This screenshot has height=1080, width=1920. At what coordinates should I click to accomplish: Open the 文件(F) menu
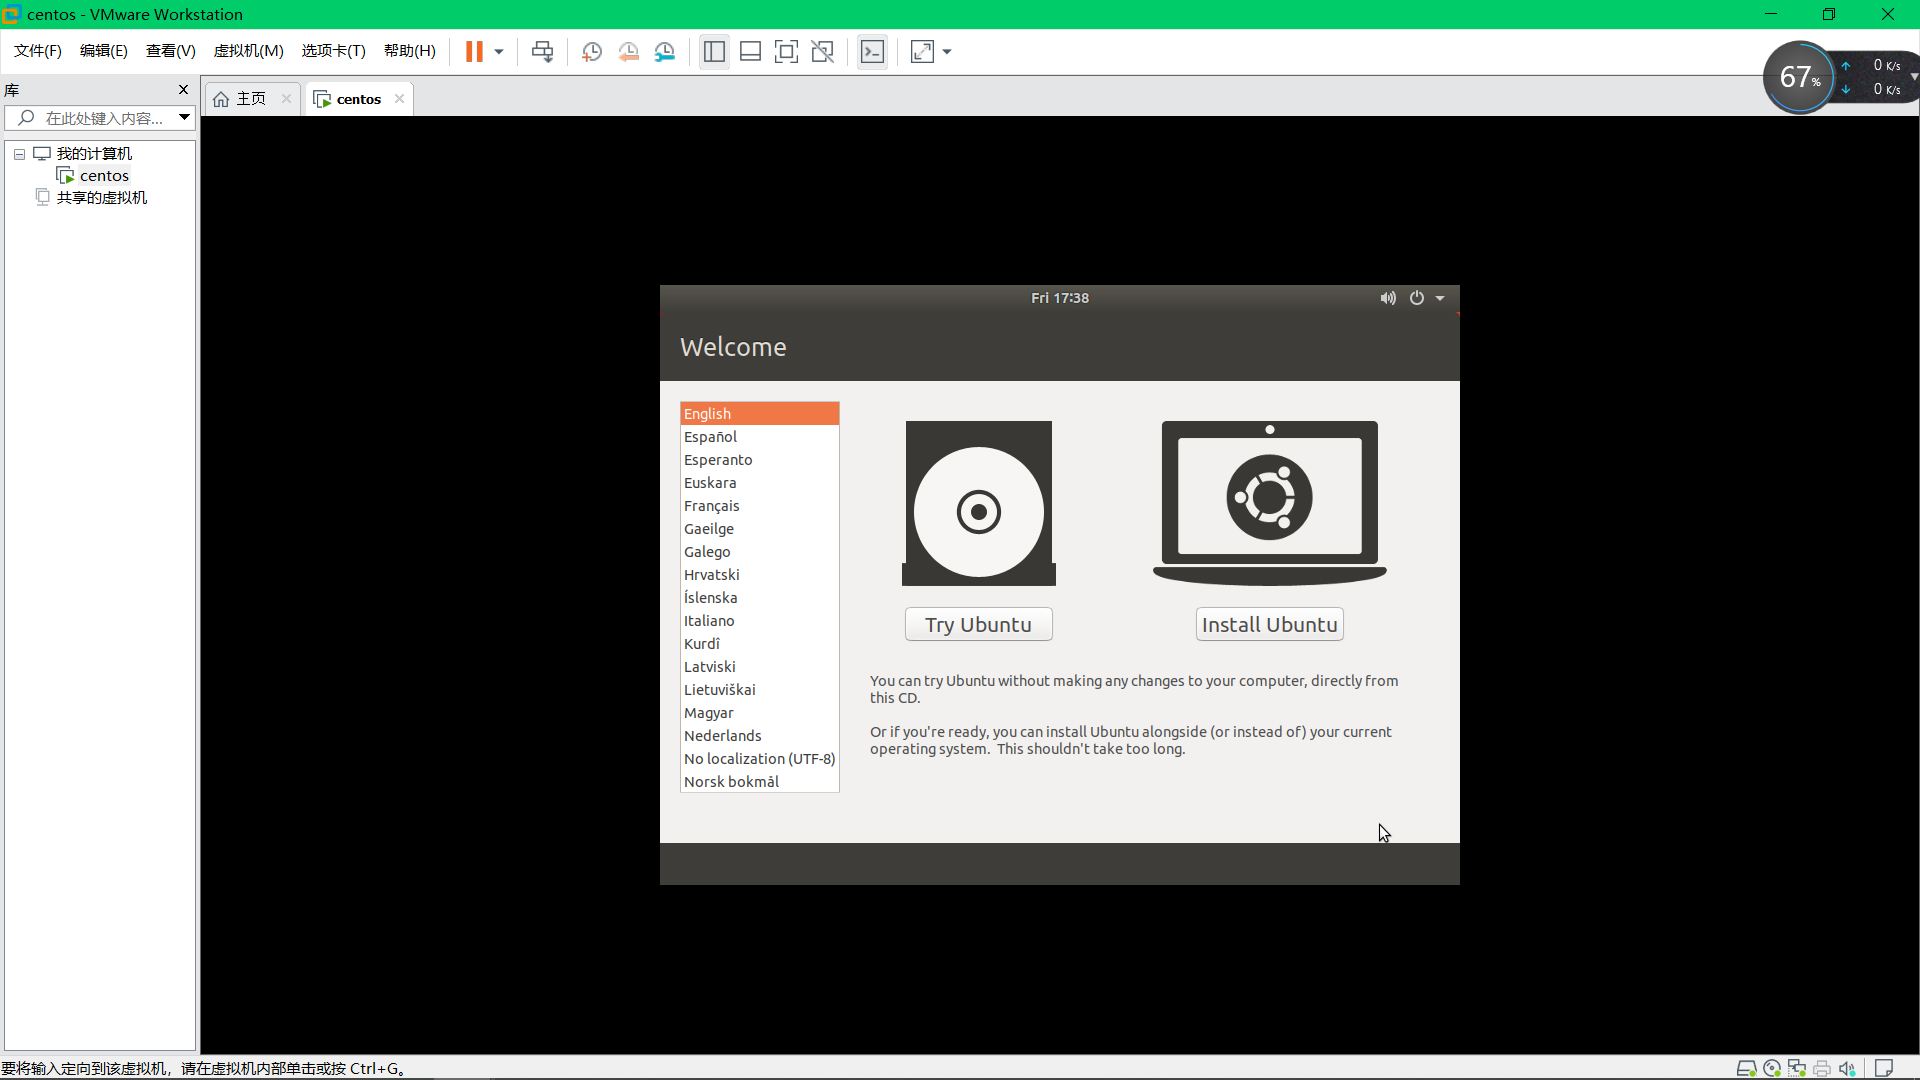(38, 51)
